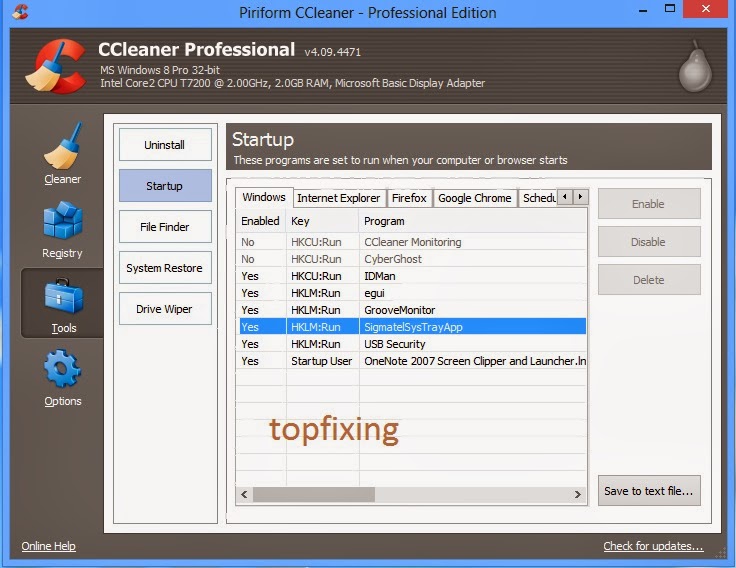Open the Options gear icon
736x568 pixels.
click(x=62, y=368)
